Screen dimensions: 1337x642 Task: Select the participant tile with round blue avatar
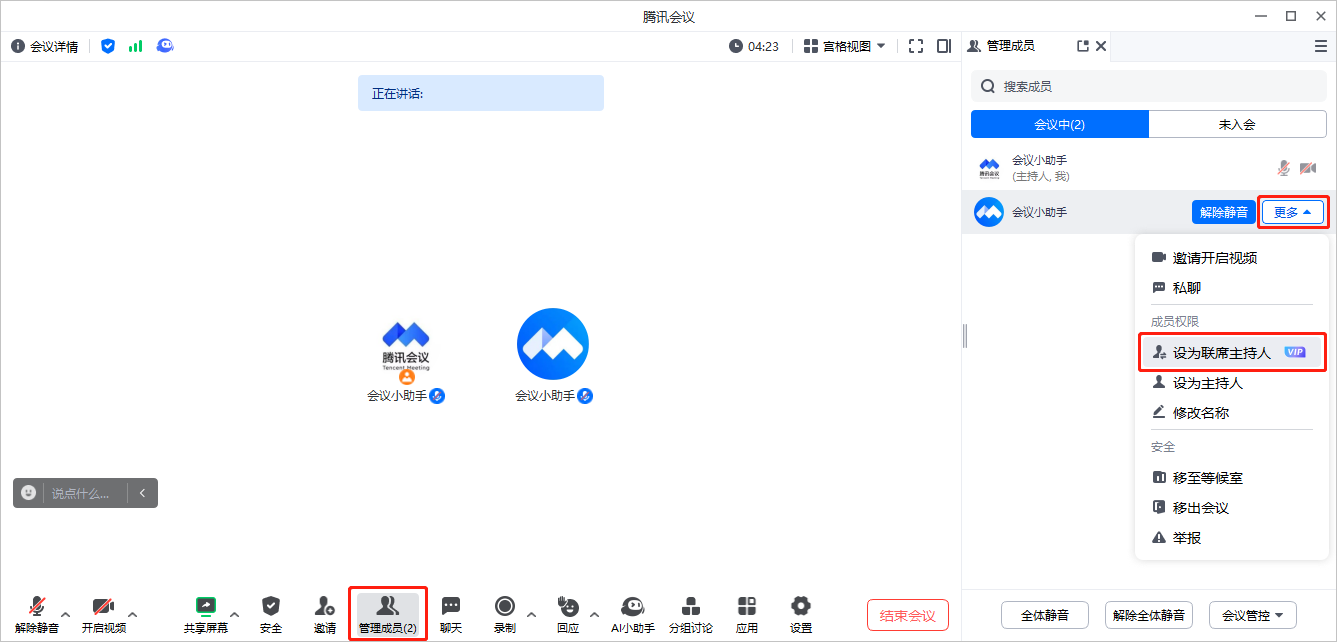click(553, 355)
